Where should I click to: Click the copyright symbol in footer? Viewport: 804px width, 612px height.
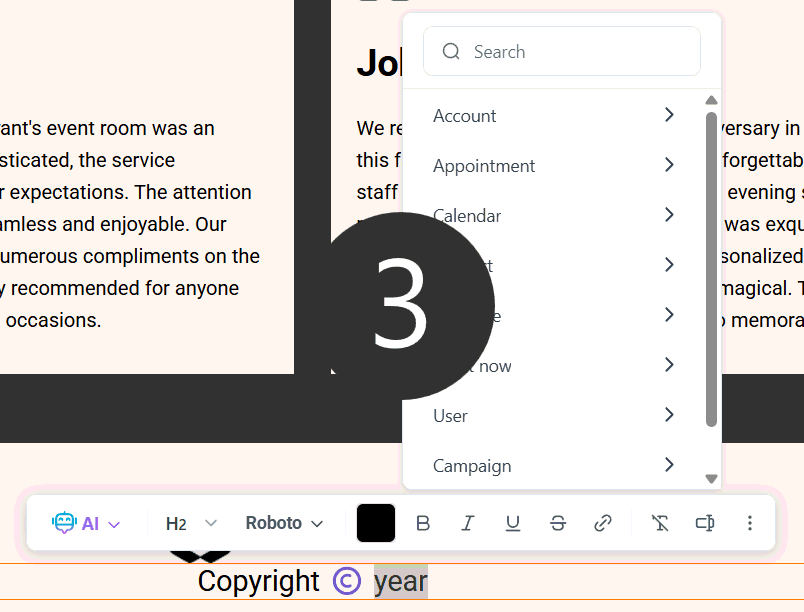347,581
